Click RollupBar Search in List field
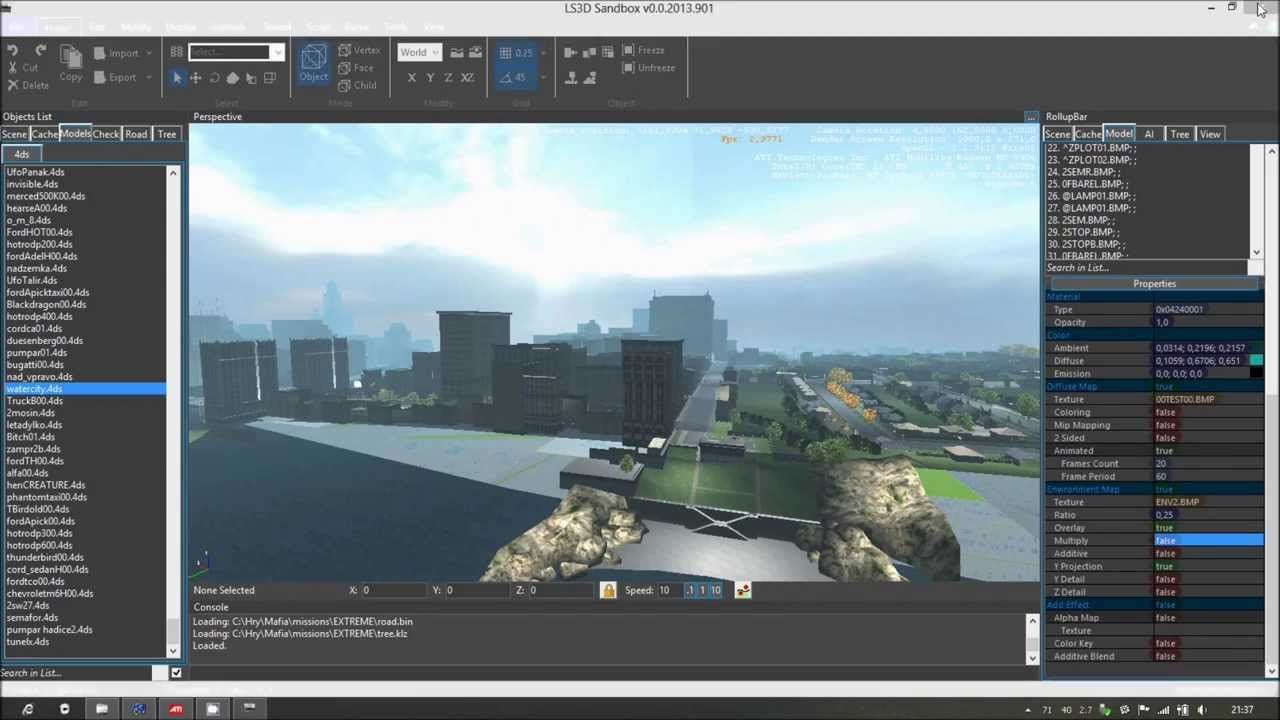The height and width of the screenshot is (720, 1280). (x=1146, y=268)
